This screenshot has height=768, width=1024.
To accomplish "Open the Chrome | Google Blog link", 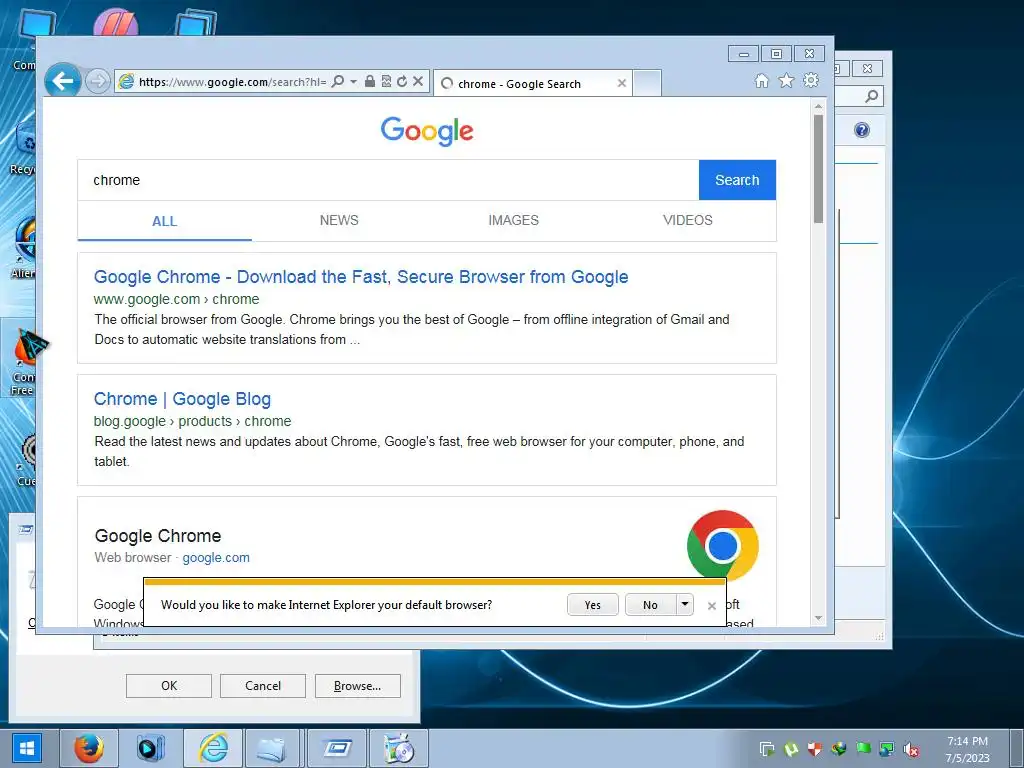I will coord(182,399).
